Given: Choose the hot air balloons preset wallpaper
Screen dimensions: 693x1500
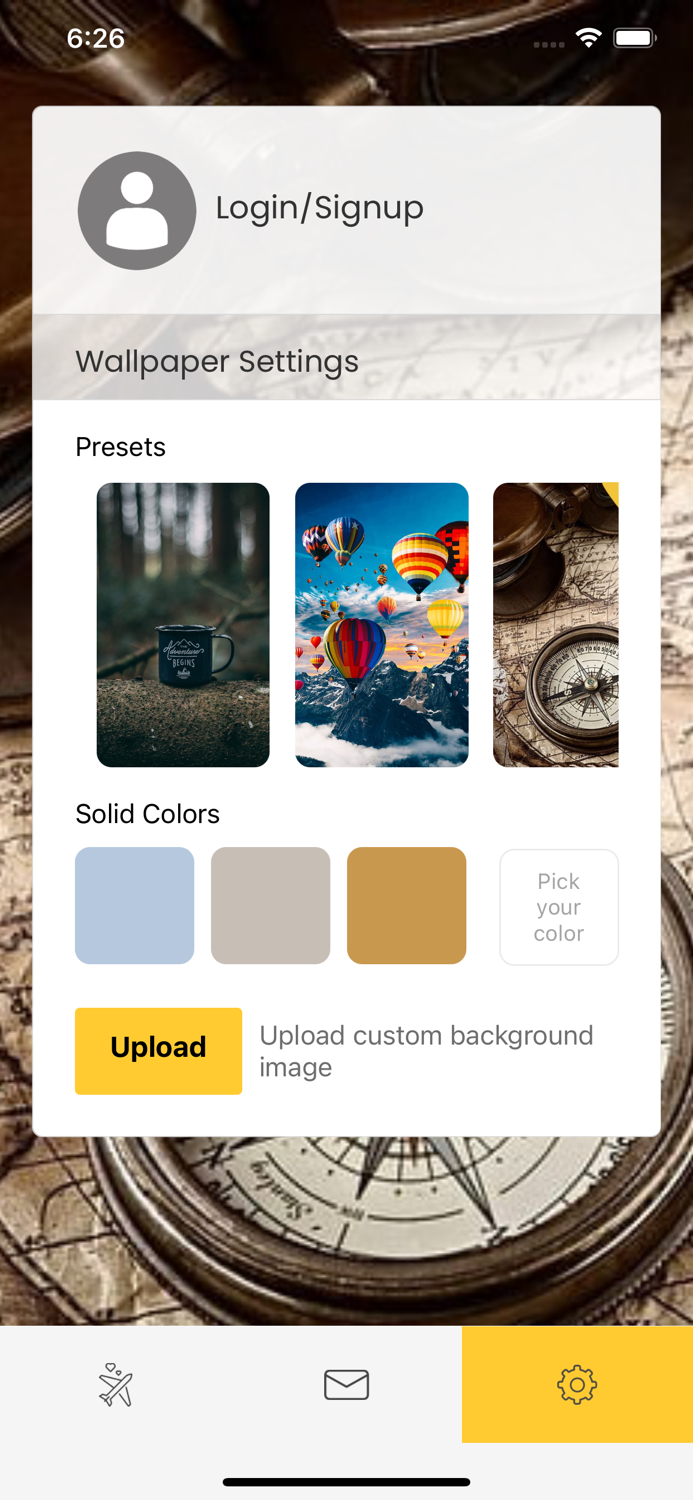Looking at the screenshot, I should 382,625.
